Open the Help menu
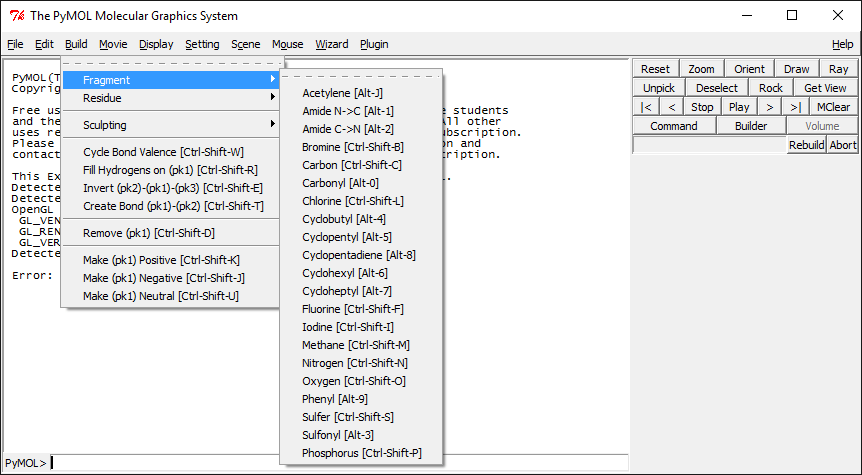Screen dimensions: 862x475 click(842, 45)
